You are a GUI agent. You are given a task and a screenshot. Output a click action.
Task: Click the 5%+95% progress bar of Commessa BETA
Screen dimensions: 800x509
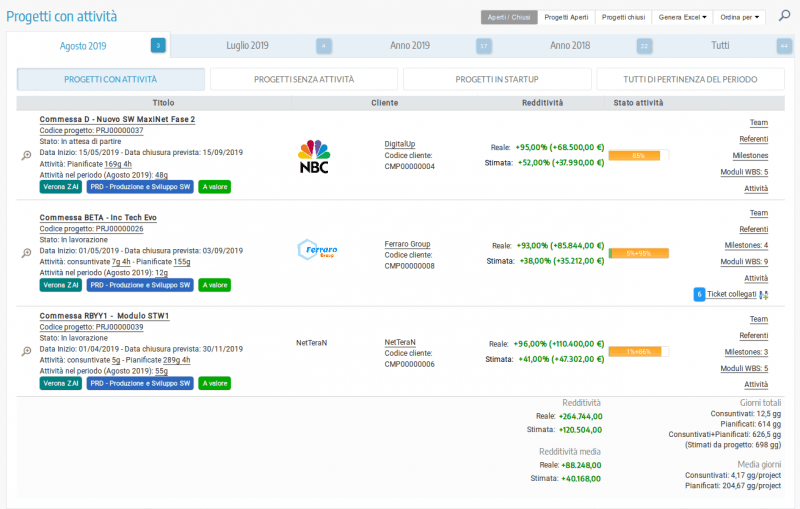(x=638, y=253)
